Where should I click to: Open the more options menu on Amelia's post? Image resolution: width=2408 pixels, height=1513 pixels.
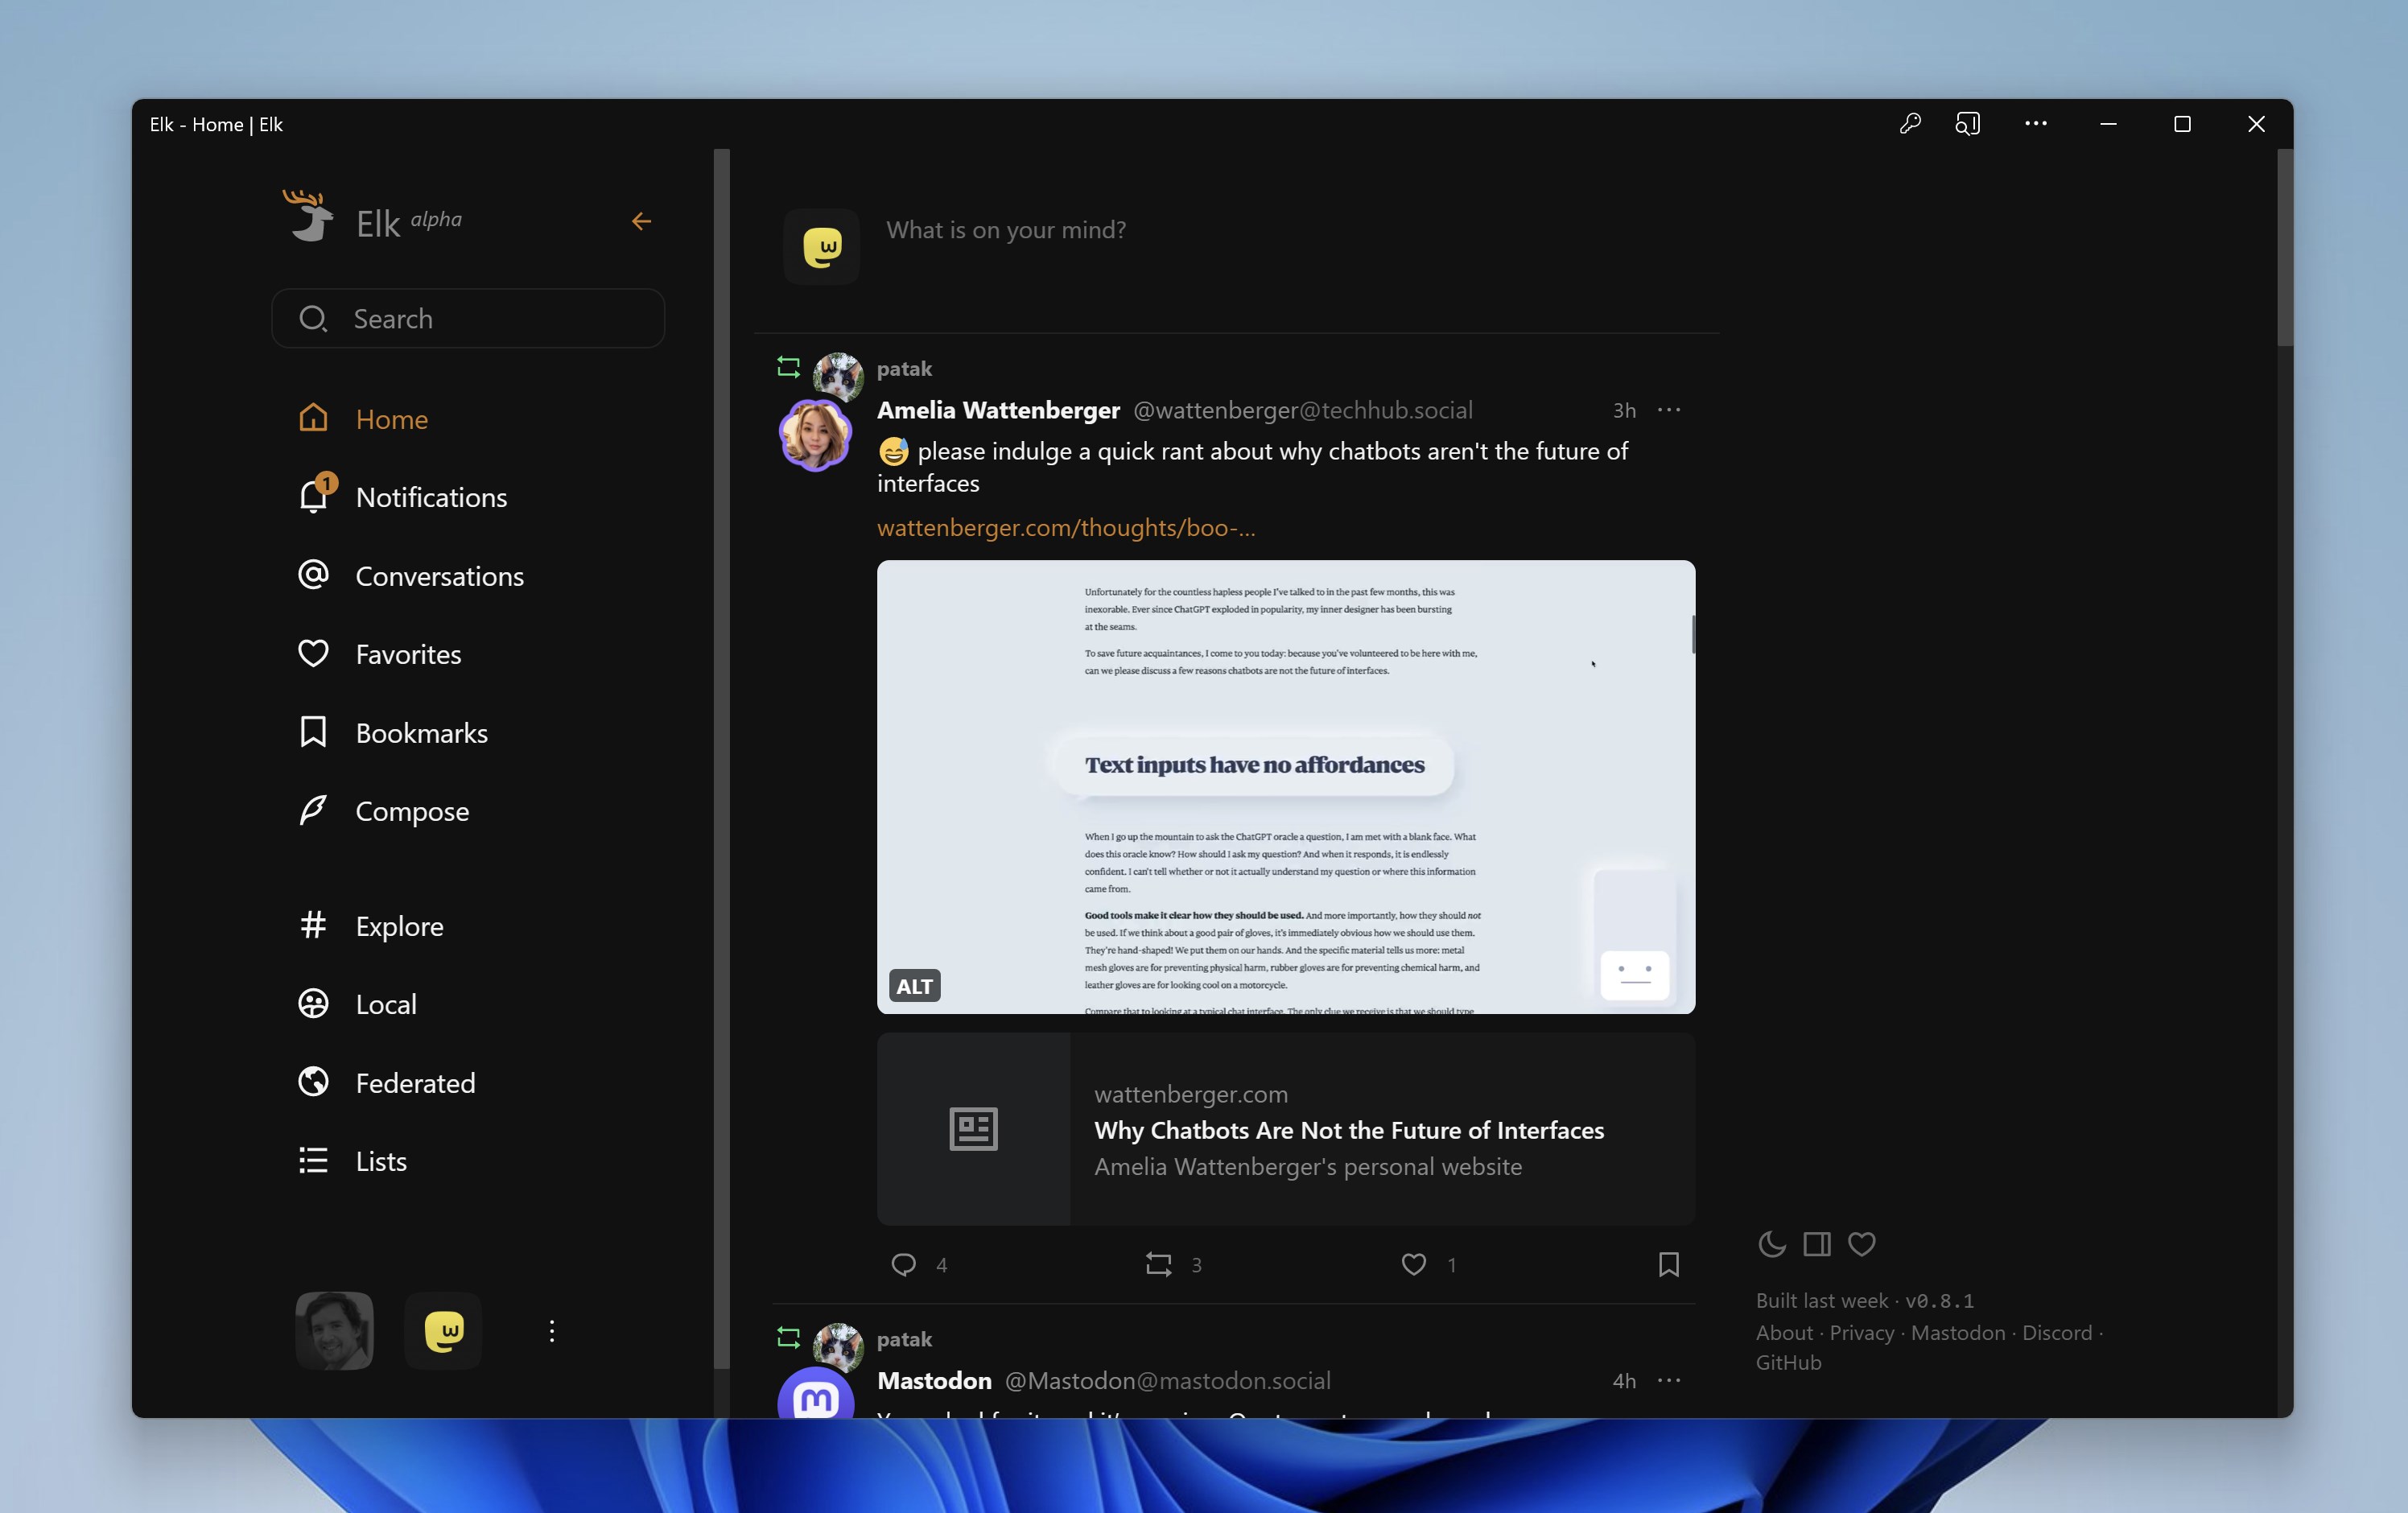click(1668, 410)
